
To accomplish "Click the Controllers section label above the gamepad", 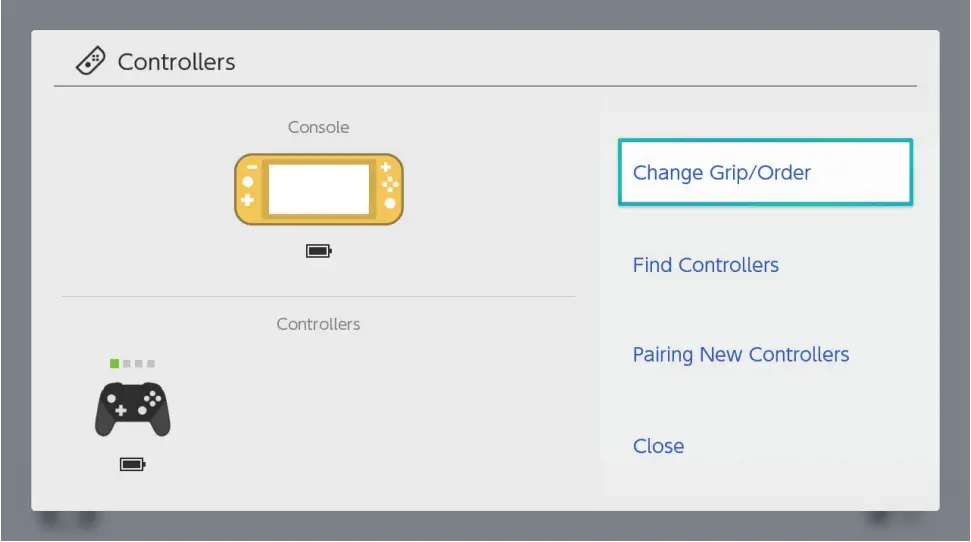I will click(318, 324).
